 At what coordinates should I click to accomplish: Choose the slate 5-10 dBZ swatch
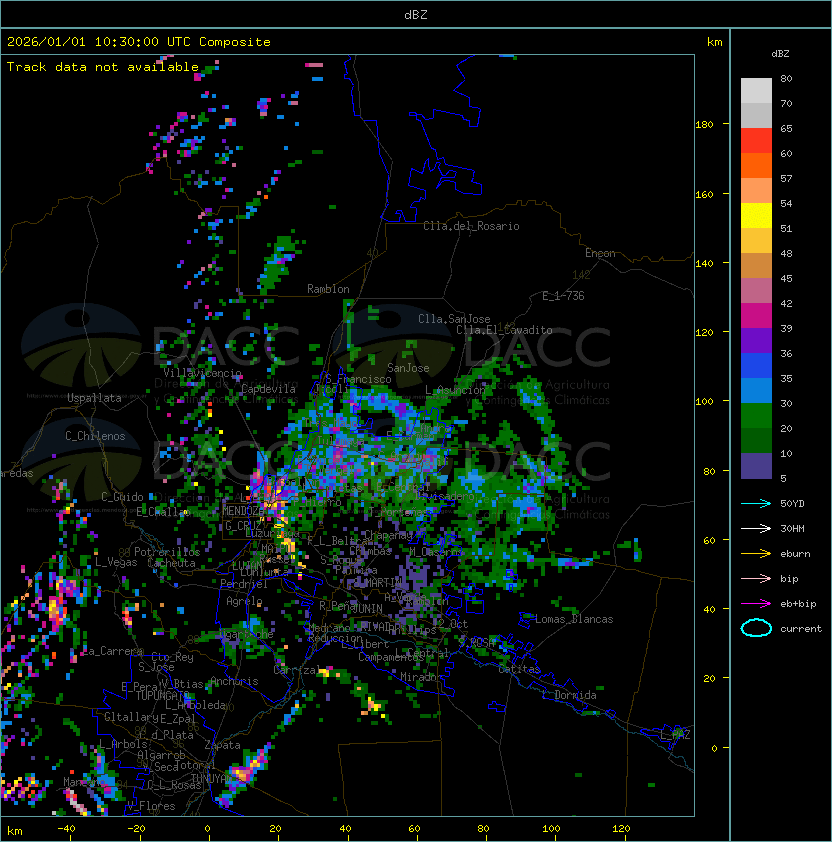(x=756, y=466)
